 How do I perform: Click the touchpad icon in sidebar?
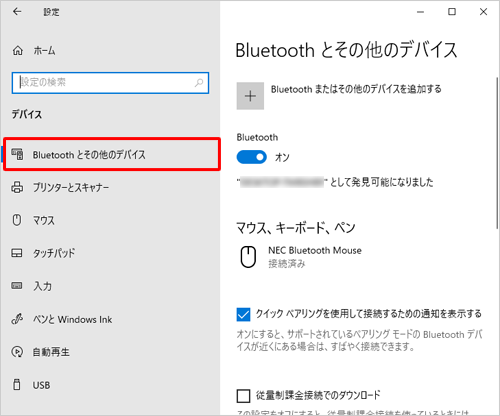(17, 253)
